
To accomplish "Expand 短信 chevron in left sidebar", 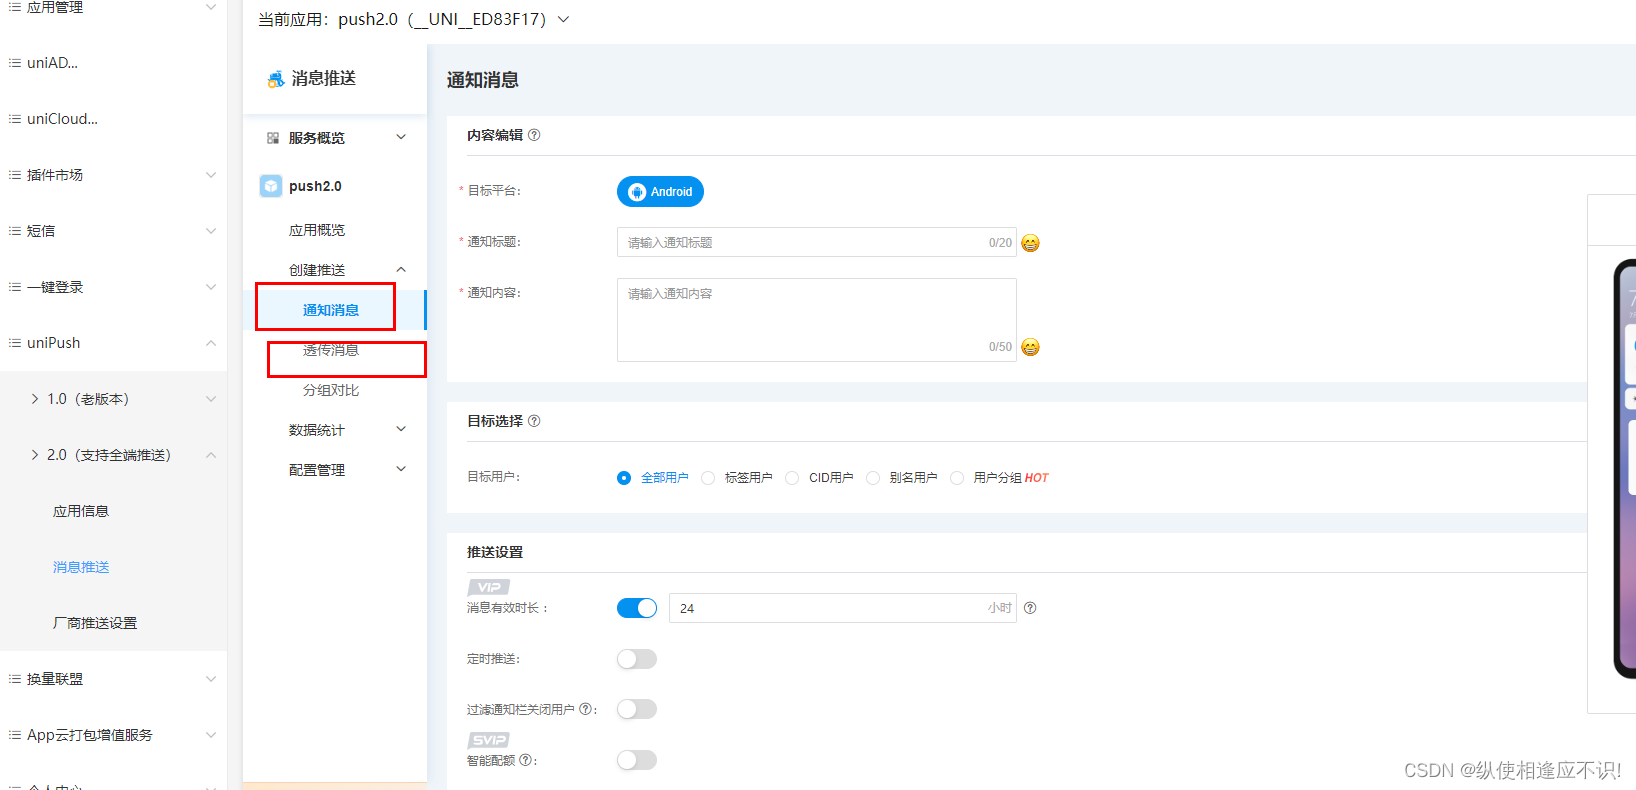I will pos(211,231).
